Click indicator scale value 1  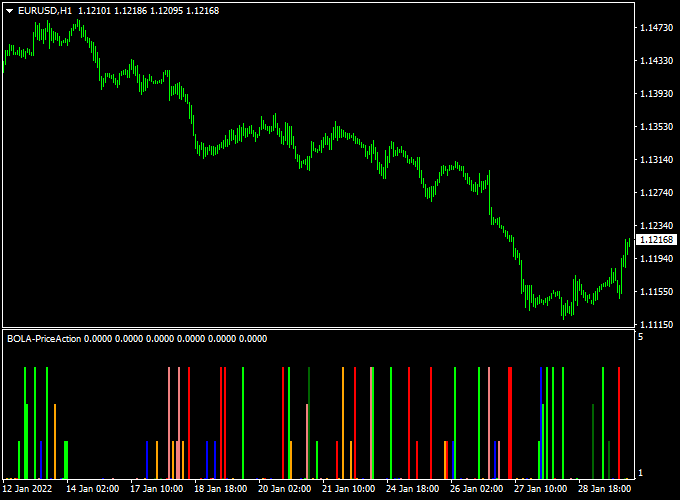coord(641,473)
